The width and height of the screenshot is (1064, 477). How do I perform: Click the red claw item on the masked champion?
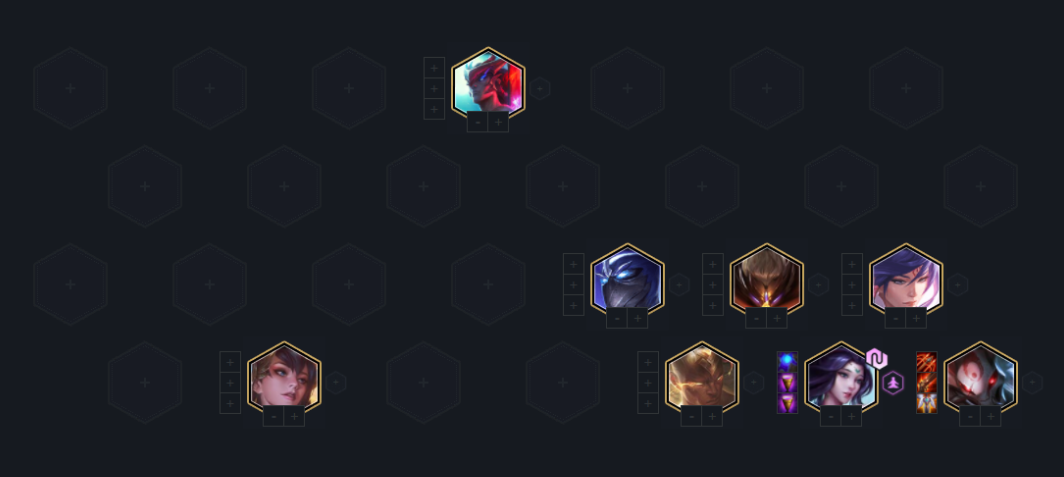[927, 362]
